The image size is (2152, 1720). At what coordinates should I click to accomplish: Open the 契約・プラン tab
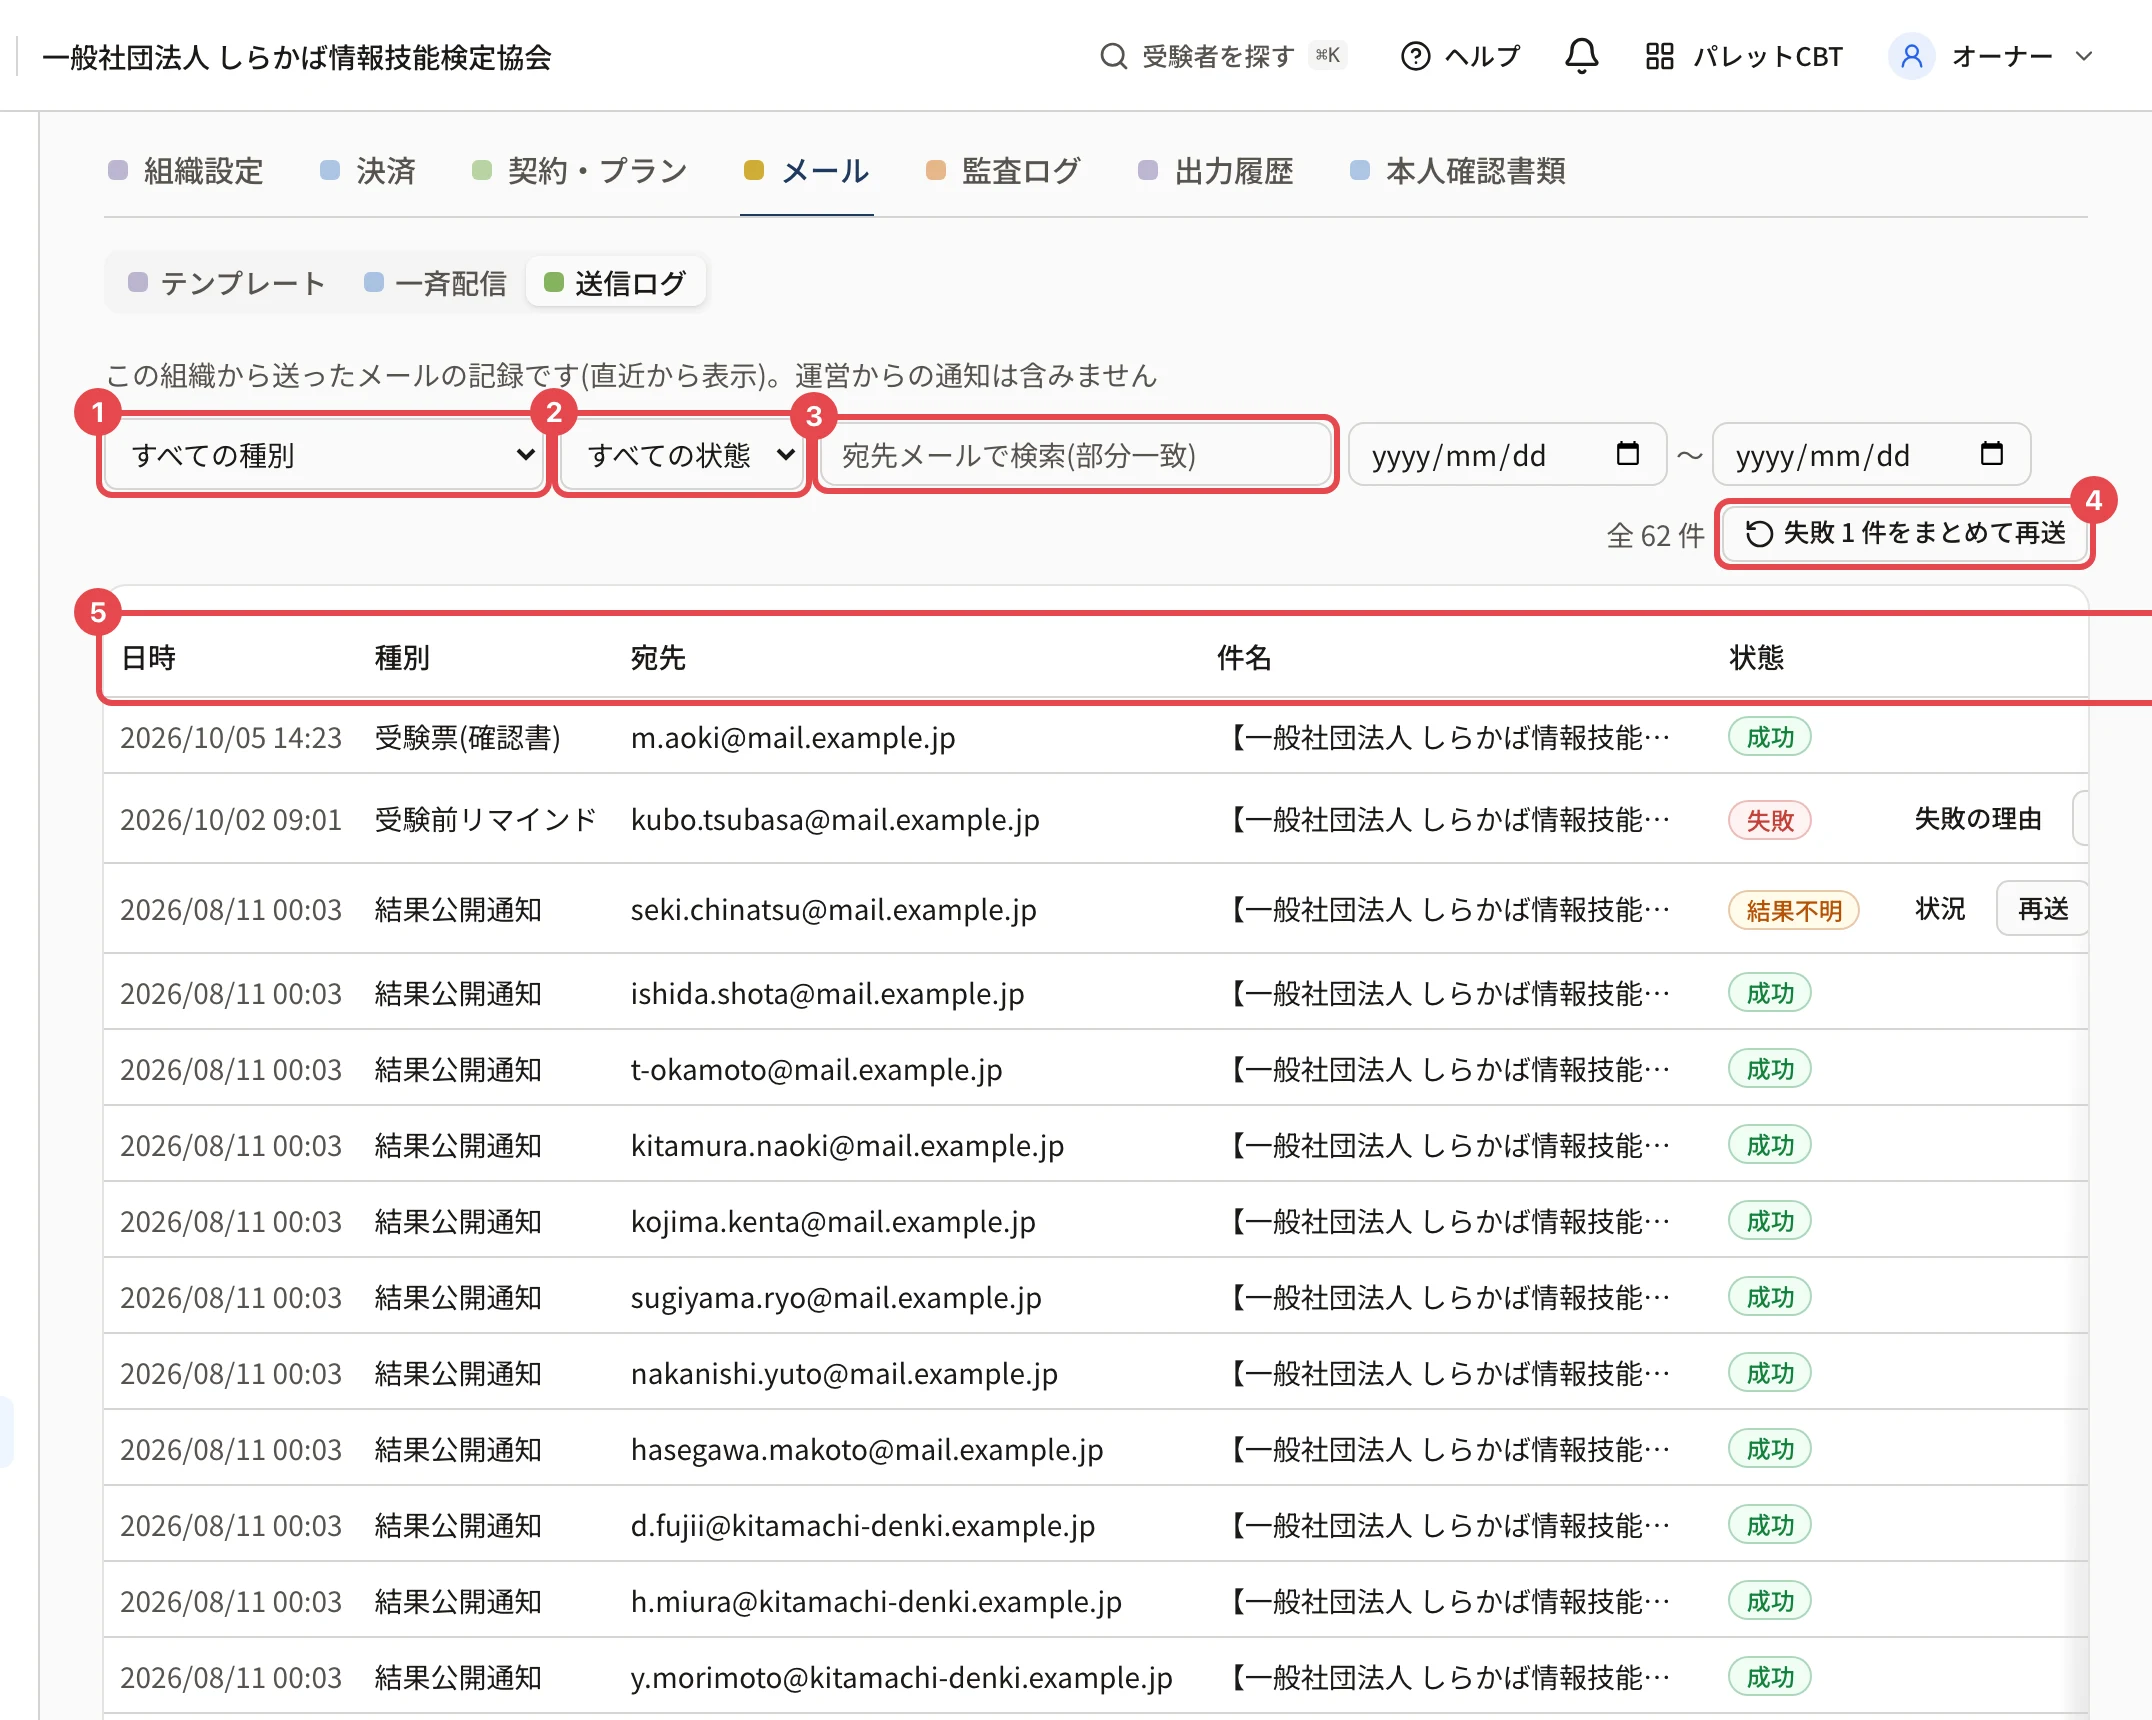[x=580, y=171]
